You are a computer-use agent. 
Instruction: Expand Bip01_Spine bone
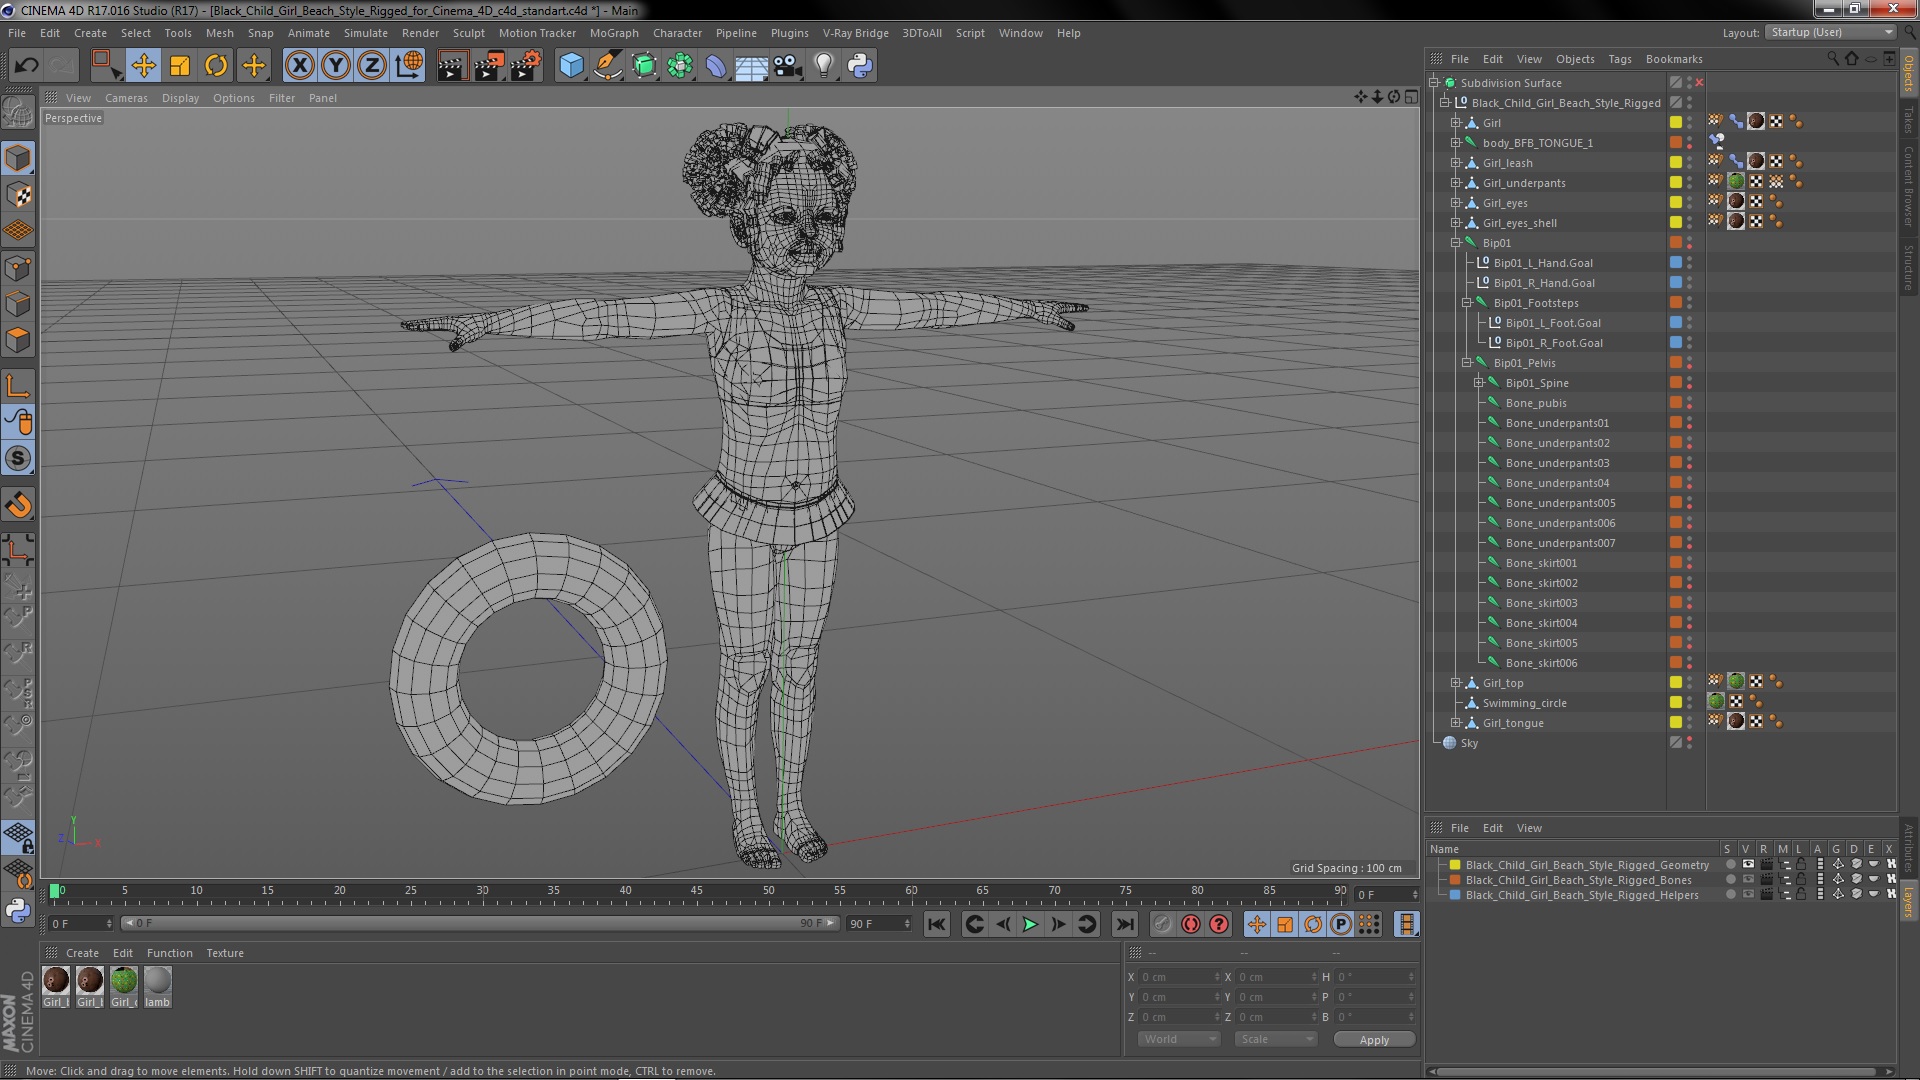pos(1478,383)
